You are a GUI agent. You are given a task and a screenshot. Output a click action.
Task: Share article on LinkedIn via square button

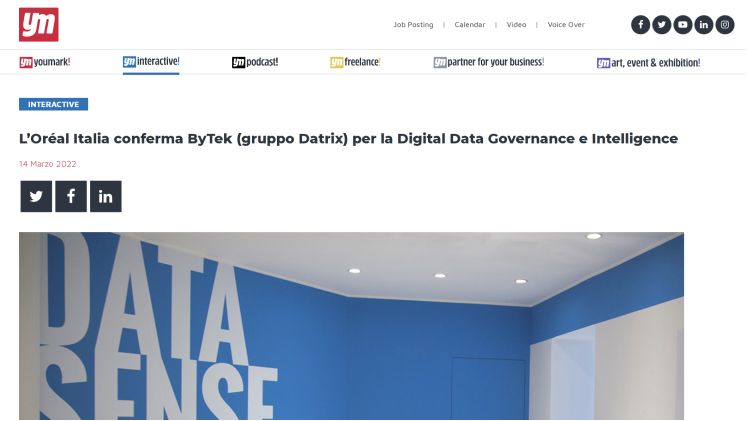[106, 196]
